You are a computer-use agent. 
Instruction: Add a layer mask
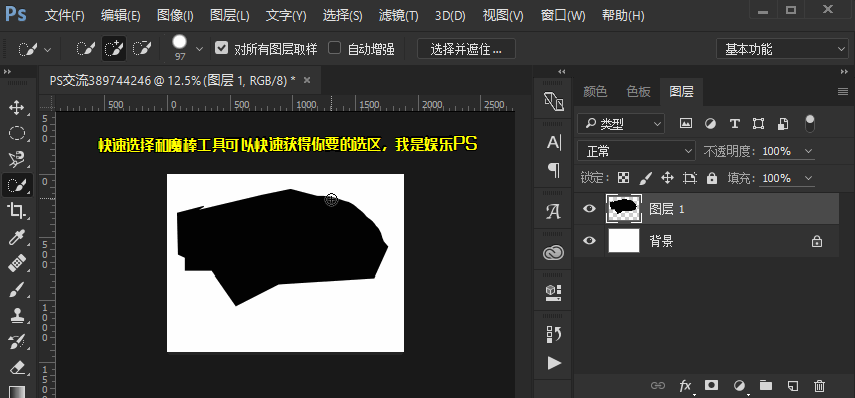tap(711, 385)
